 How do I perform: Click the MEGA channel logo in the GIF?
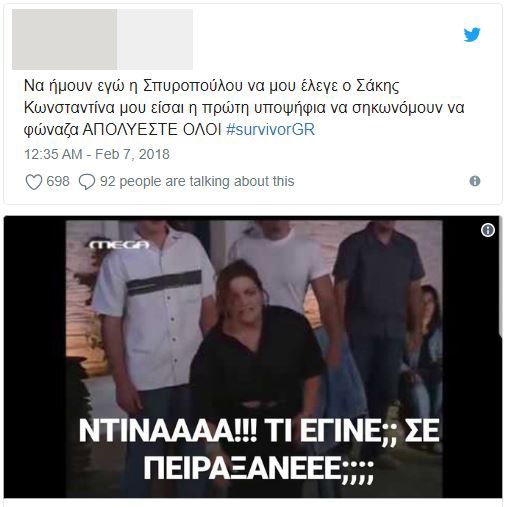[119, 245]
